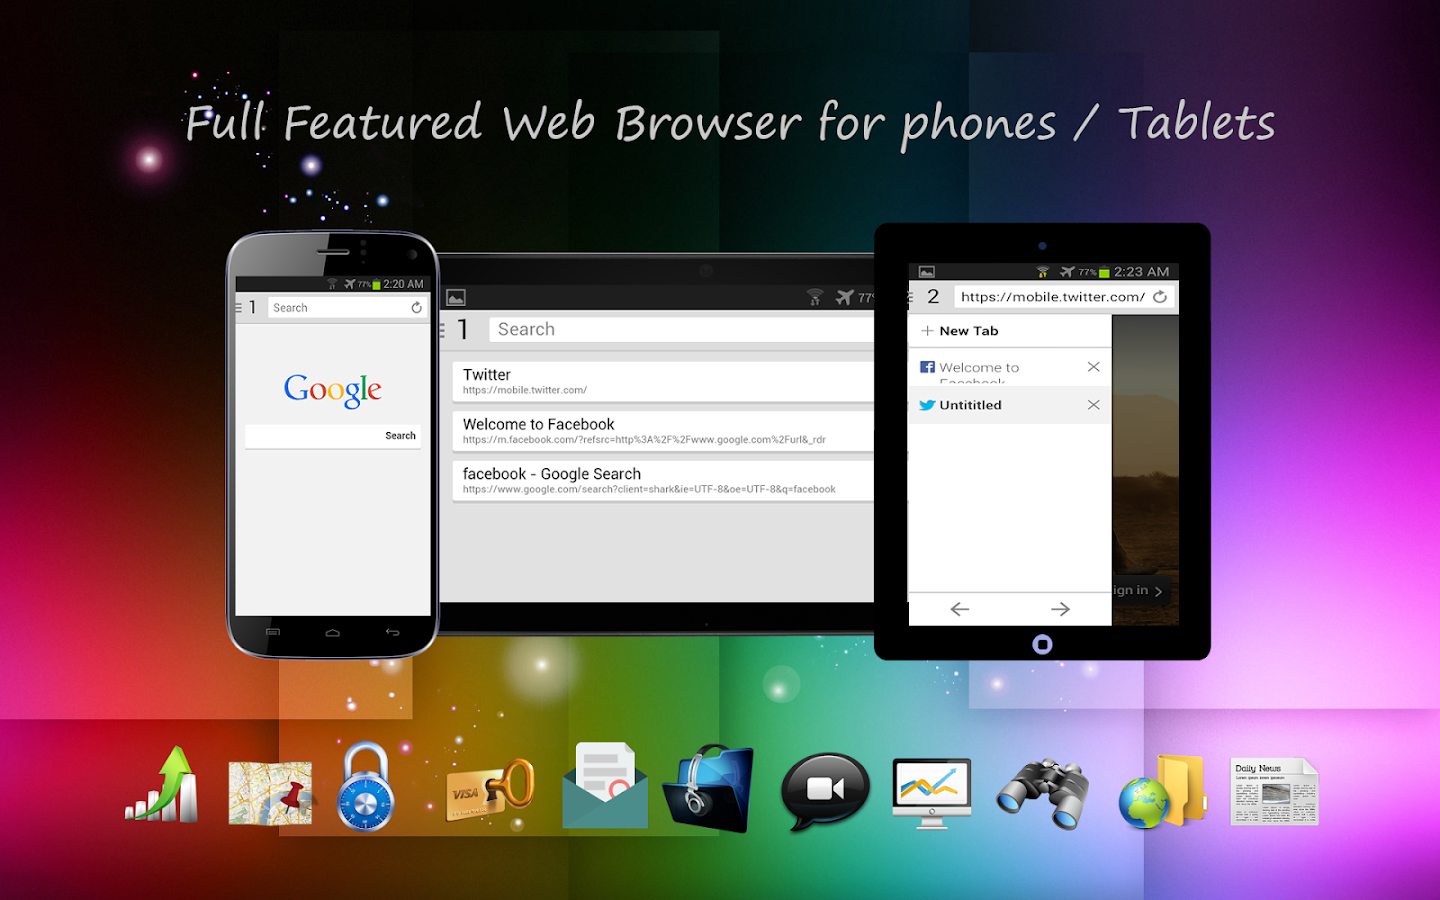Close the Welcome to Facebook tab
The height and width of the screenshot is (900, 1440).
1094,367
